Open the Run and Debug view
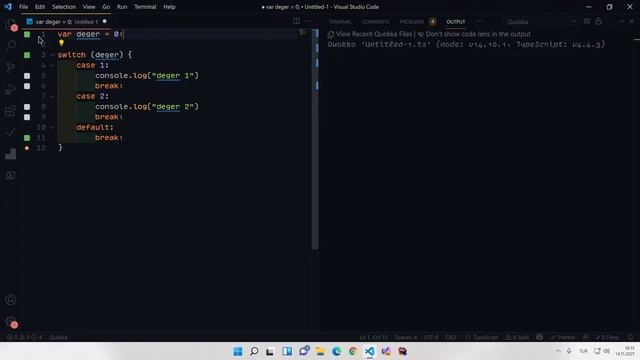 pos(11,89)
